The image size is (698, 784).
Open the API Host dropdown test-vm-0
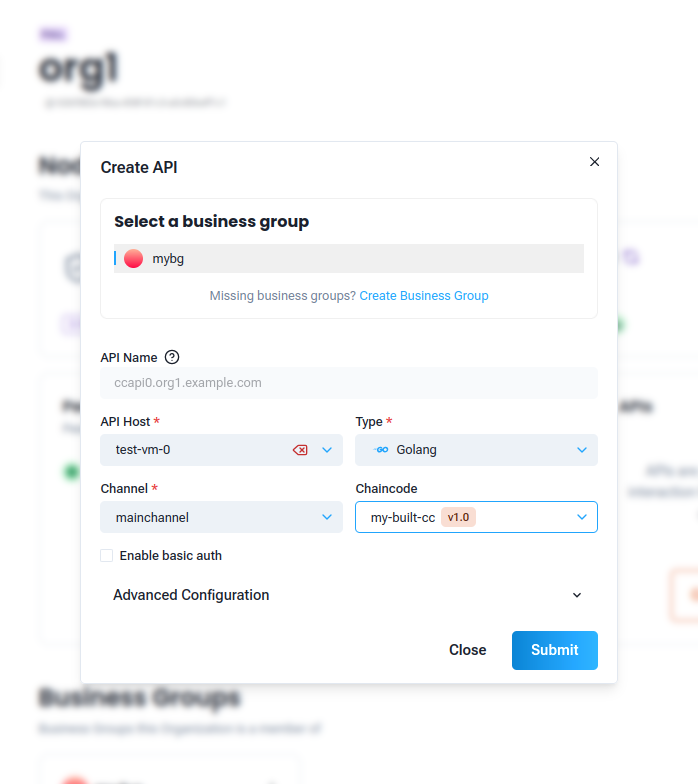(222, 450)
